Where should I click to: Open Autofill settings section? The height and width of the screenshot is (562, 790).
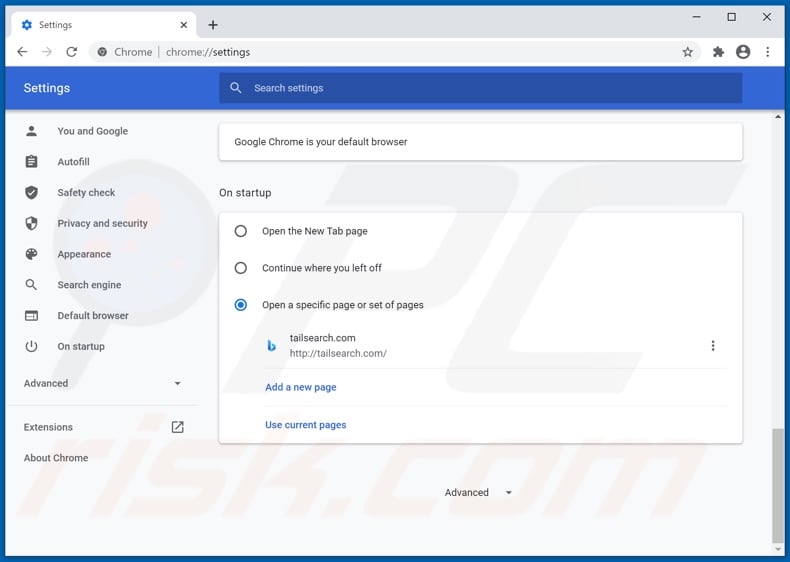[74, 162]
